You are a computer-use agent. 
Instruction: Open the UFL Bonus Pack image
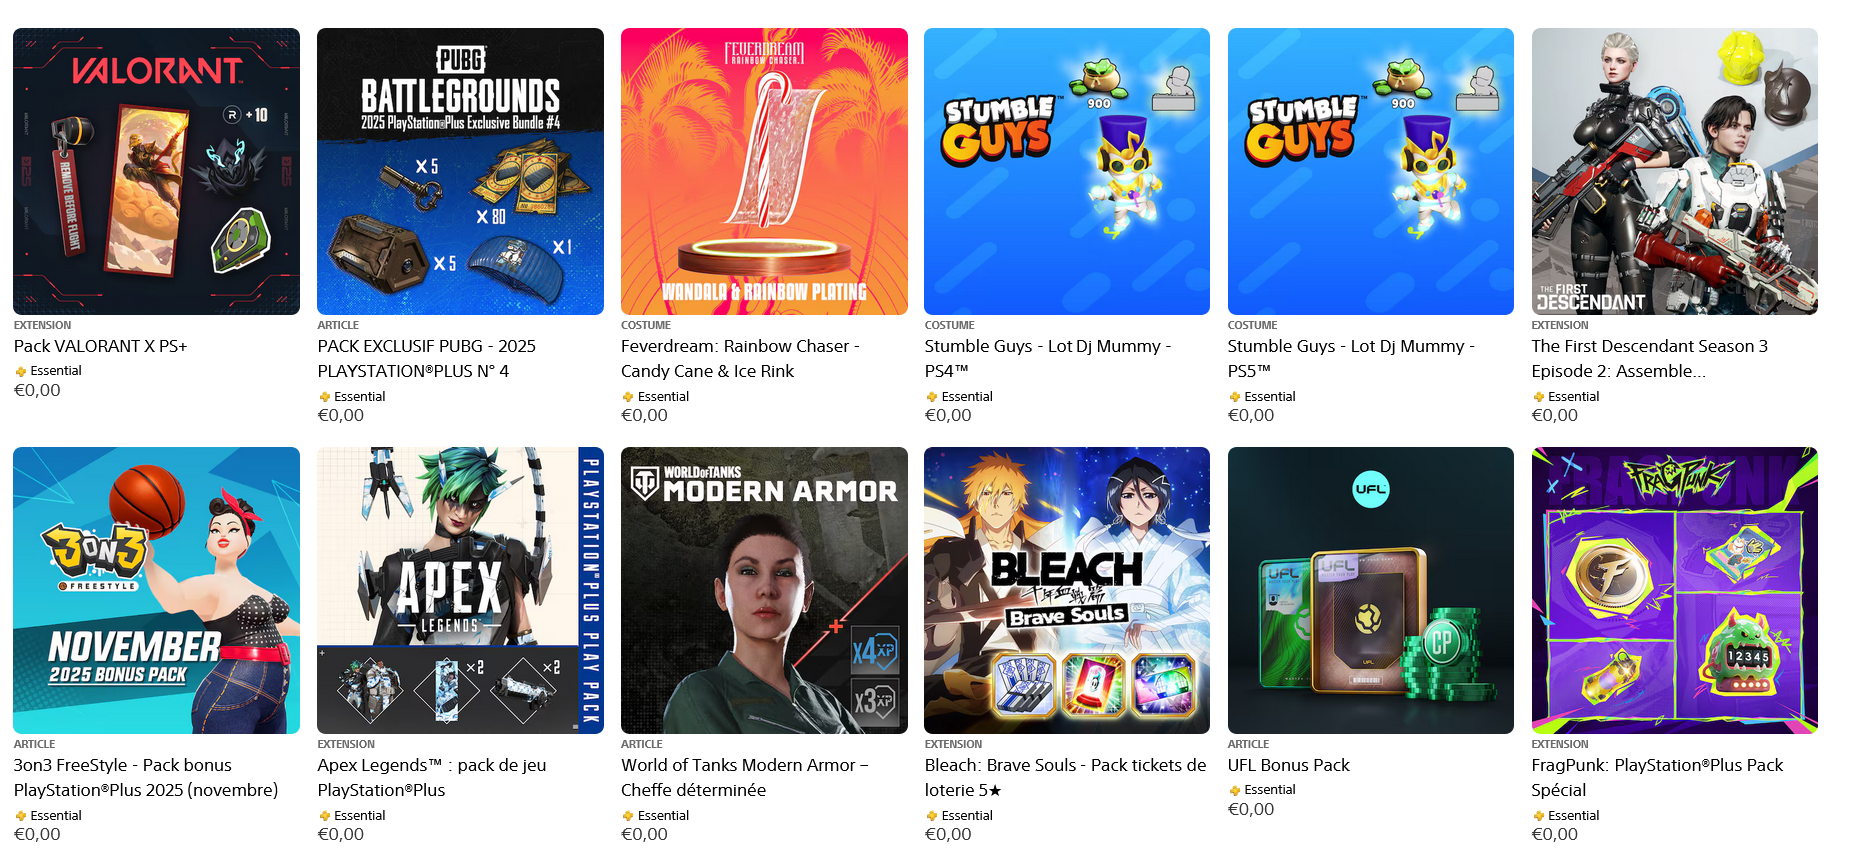[x=1371, y=590]
